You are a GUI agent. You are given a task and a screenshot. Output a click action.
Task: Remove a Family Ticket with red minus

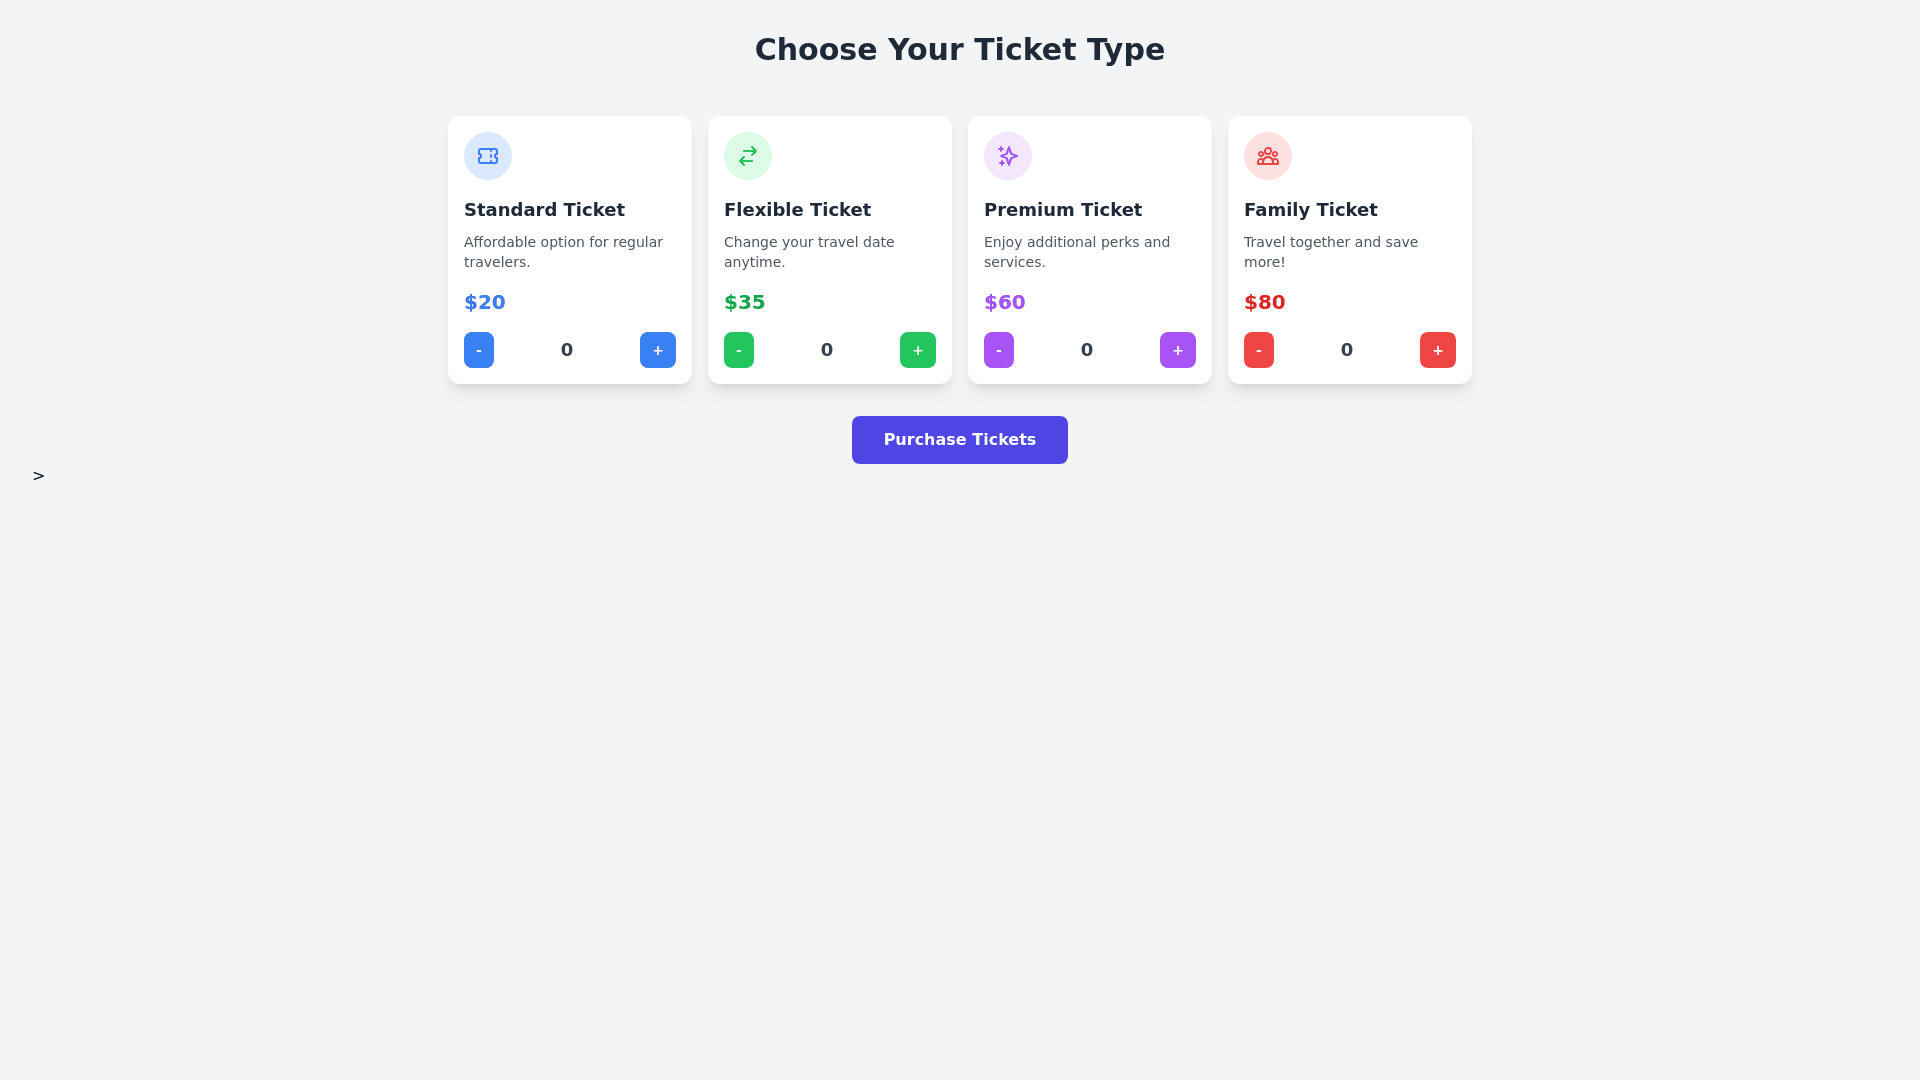(1259, 350)
